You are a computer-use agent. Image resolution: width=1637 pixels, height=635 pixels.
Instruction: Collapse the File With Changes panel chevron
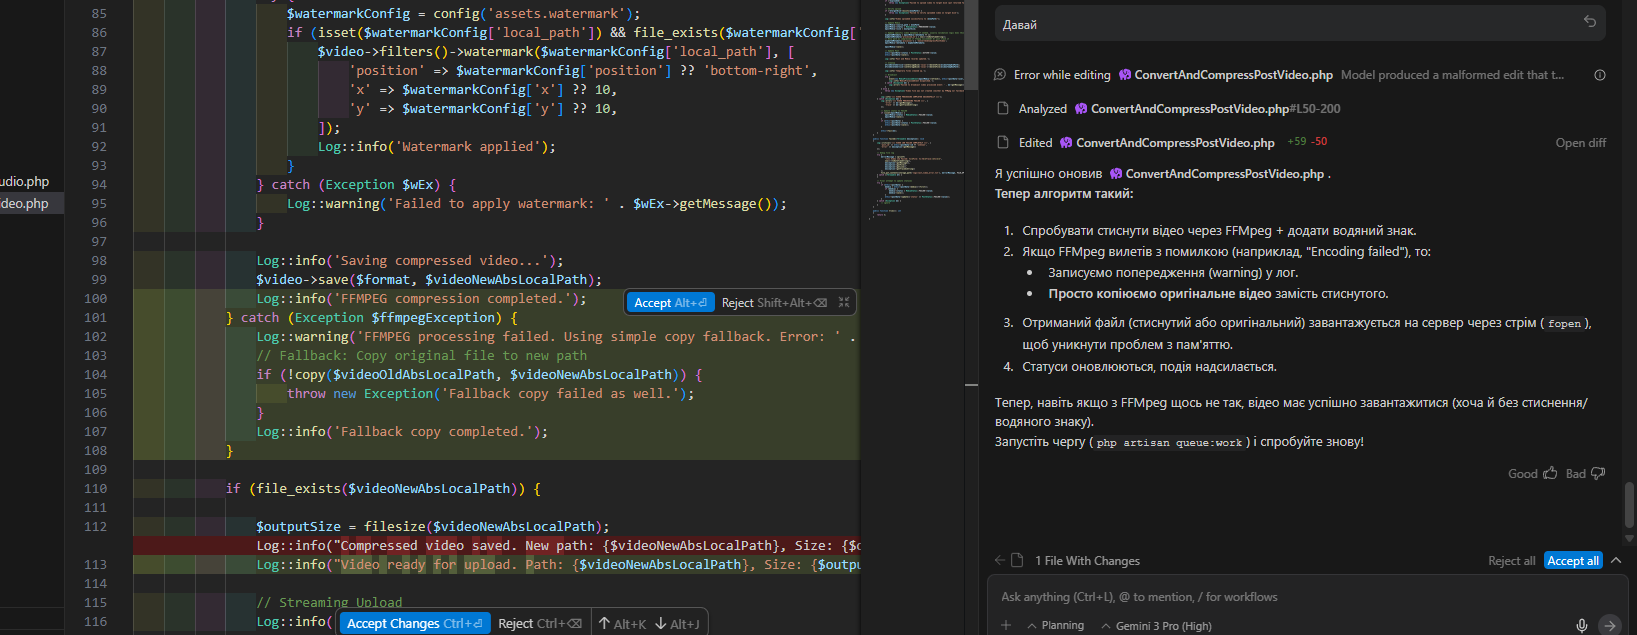(1616, 560)
